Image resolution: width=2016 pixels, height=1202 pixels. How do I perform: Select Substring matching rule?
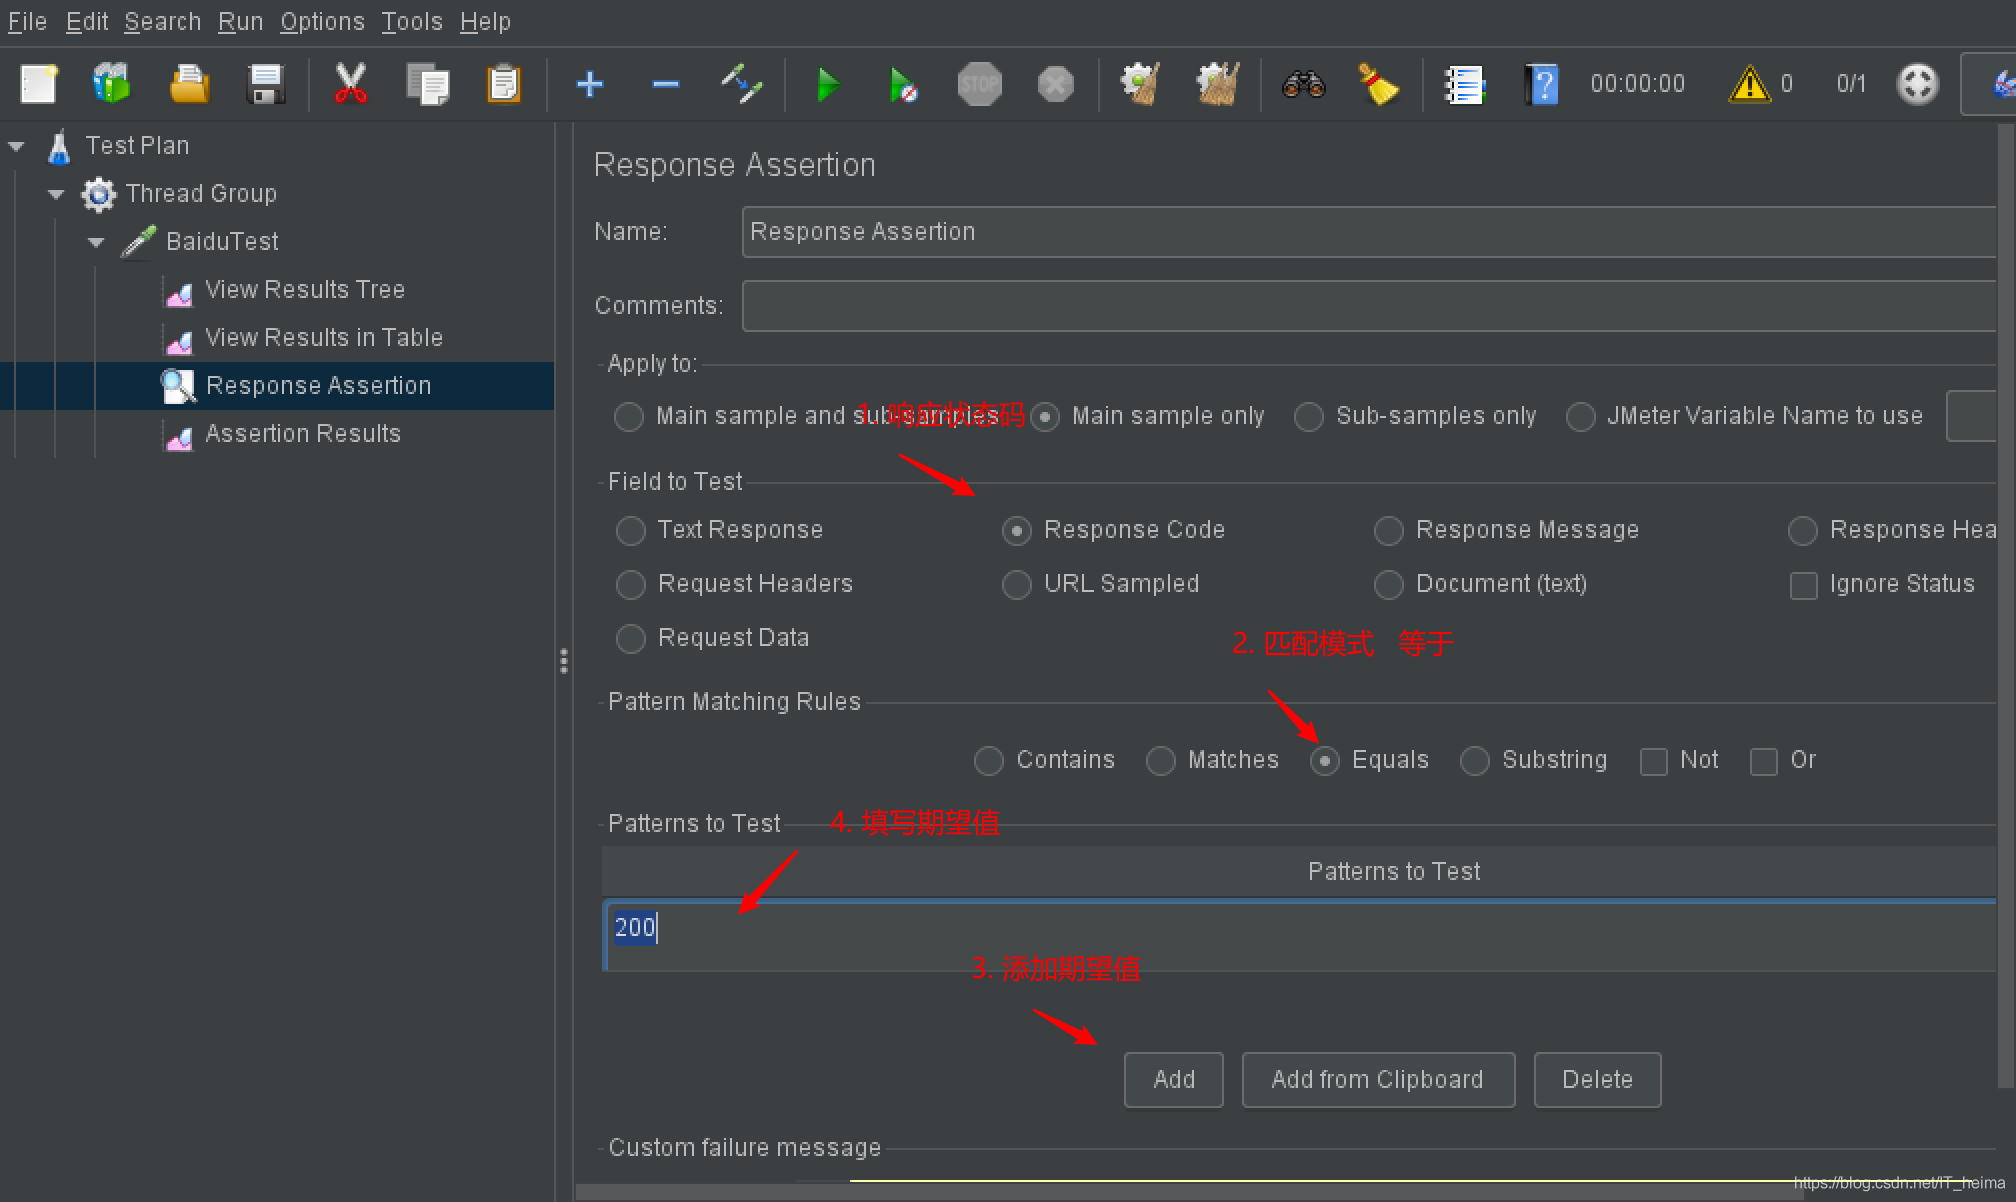pyautogui.click(x=1475, y=760)
